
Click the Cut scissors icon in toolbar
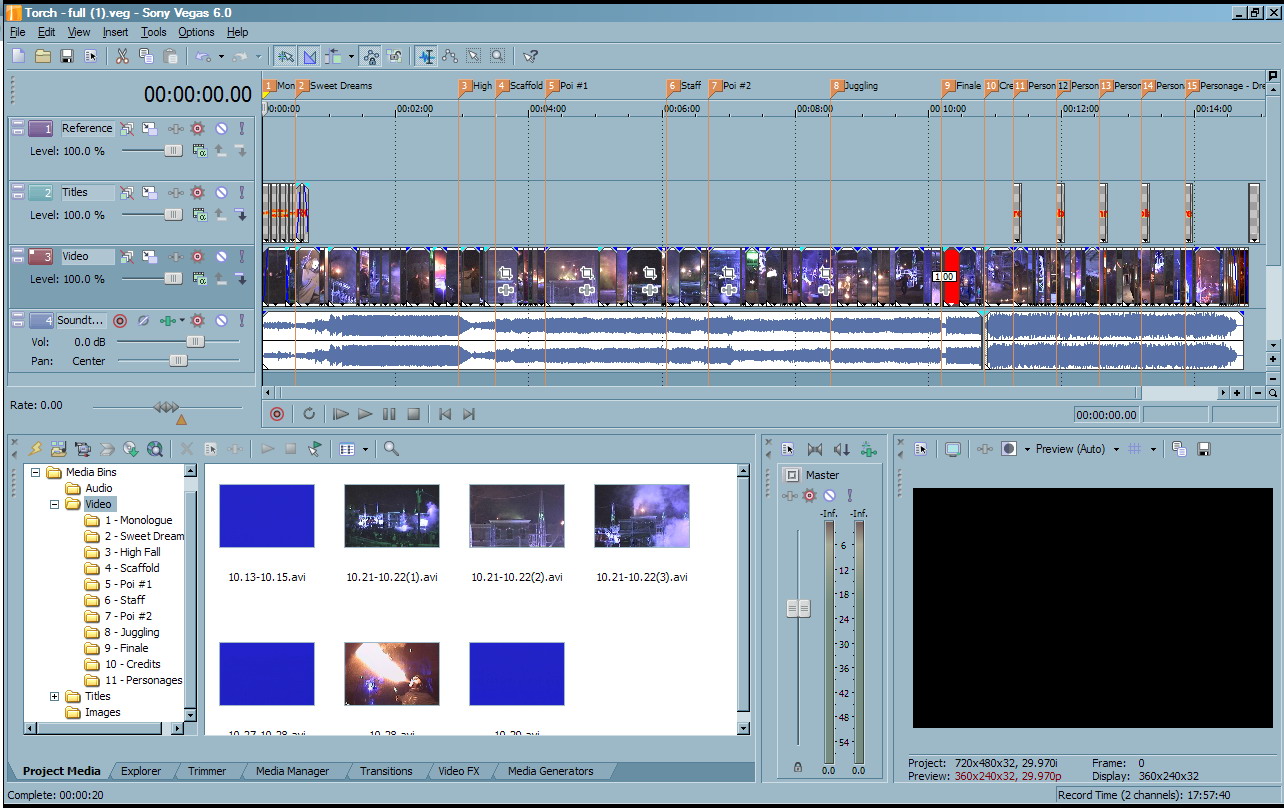pos(122,56)
